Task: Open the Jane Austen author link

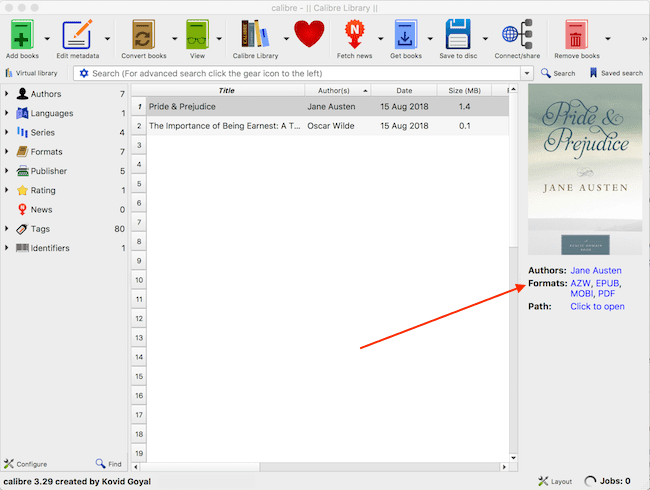Action: tap(596, 270)
